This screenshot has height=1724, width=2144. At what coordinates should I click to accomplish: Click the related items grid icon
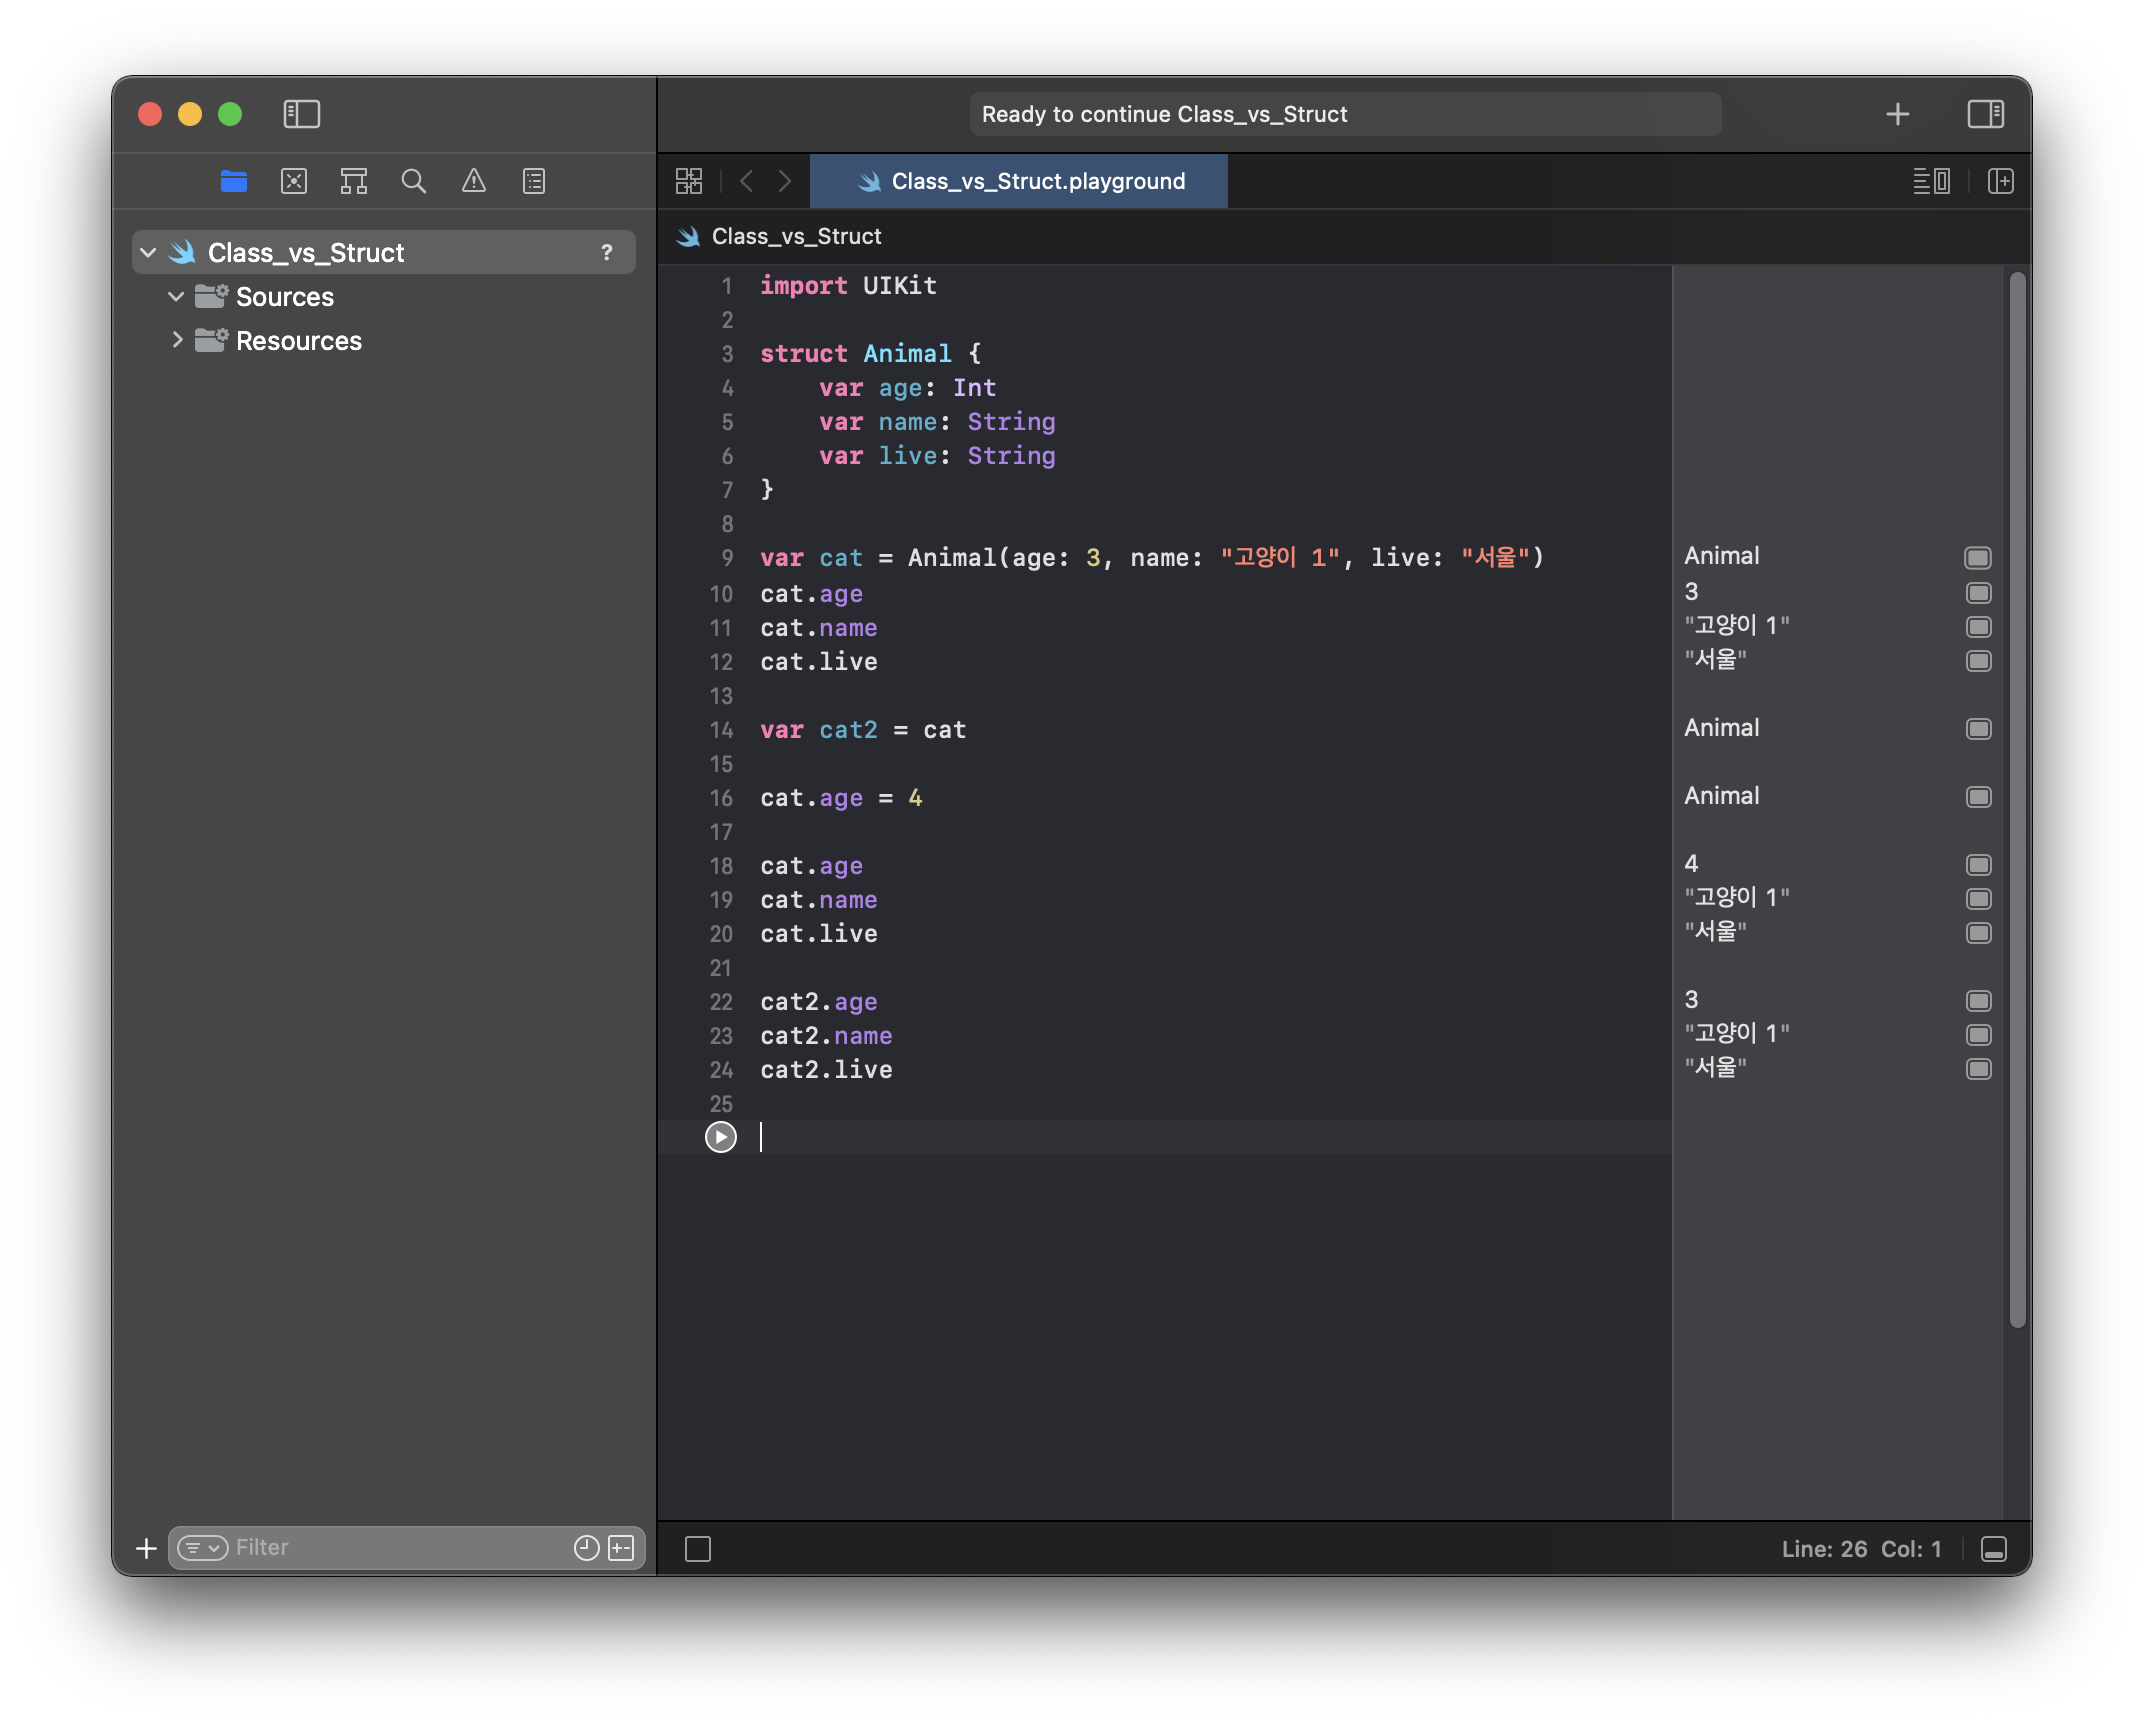coord(689,181)
